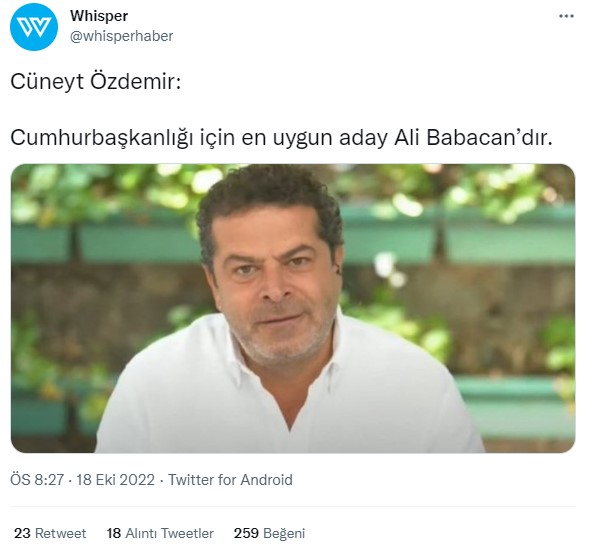Enlarge the tweet's attached photo
Viewport: 589px width, 545px height.
click(293, 308)
